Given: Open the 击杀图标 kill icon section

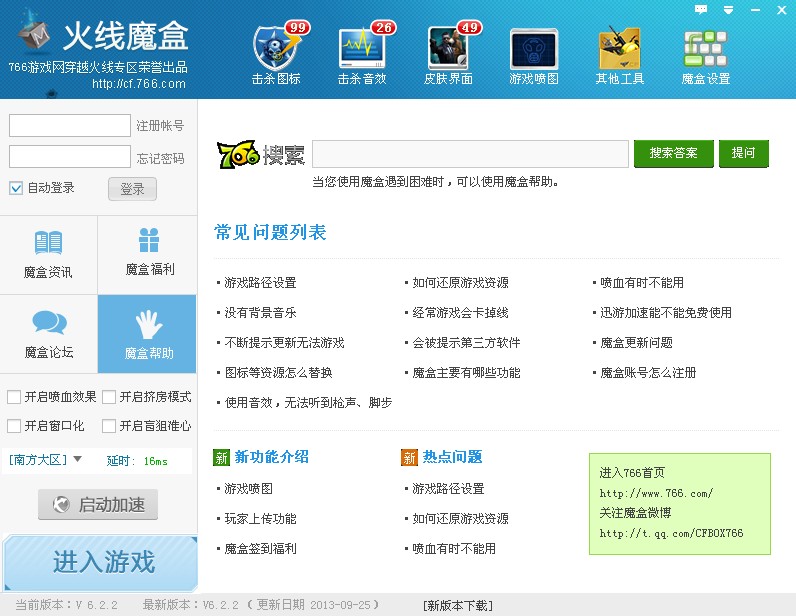Looking at the screenshot, I should pos(276,55).
